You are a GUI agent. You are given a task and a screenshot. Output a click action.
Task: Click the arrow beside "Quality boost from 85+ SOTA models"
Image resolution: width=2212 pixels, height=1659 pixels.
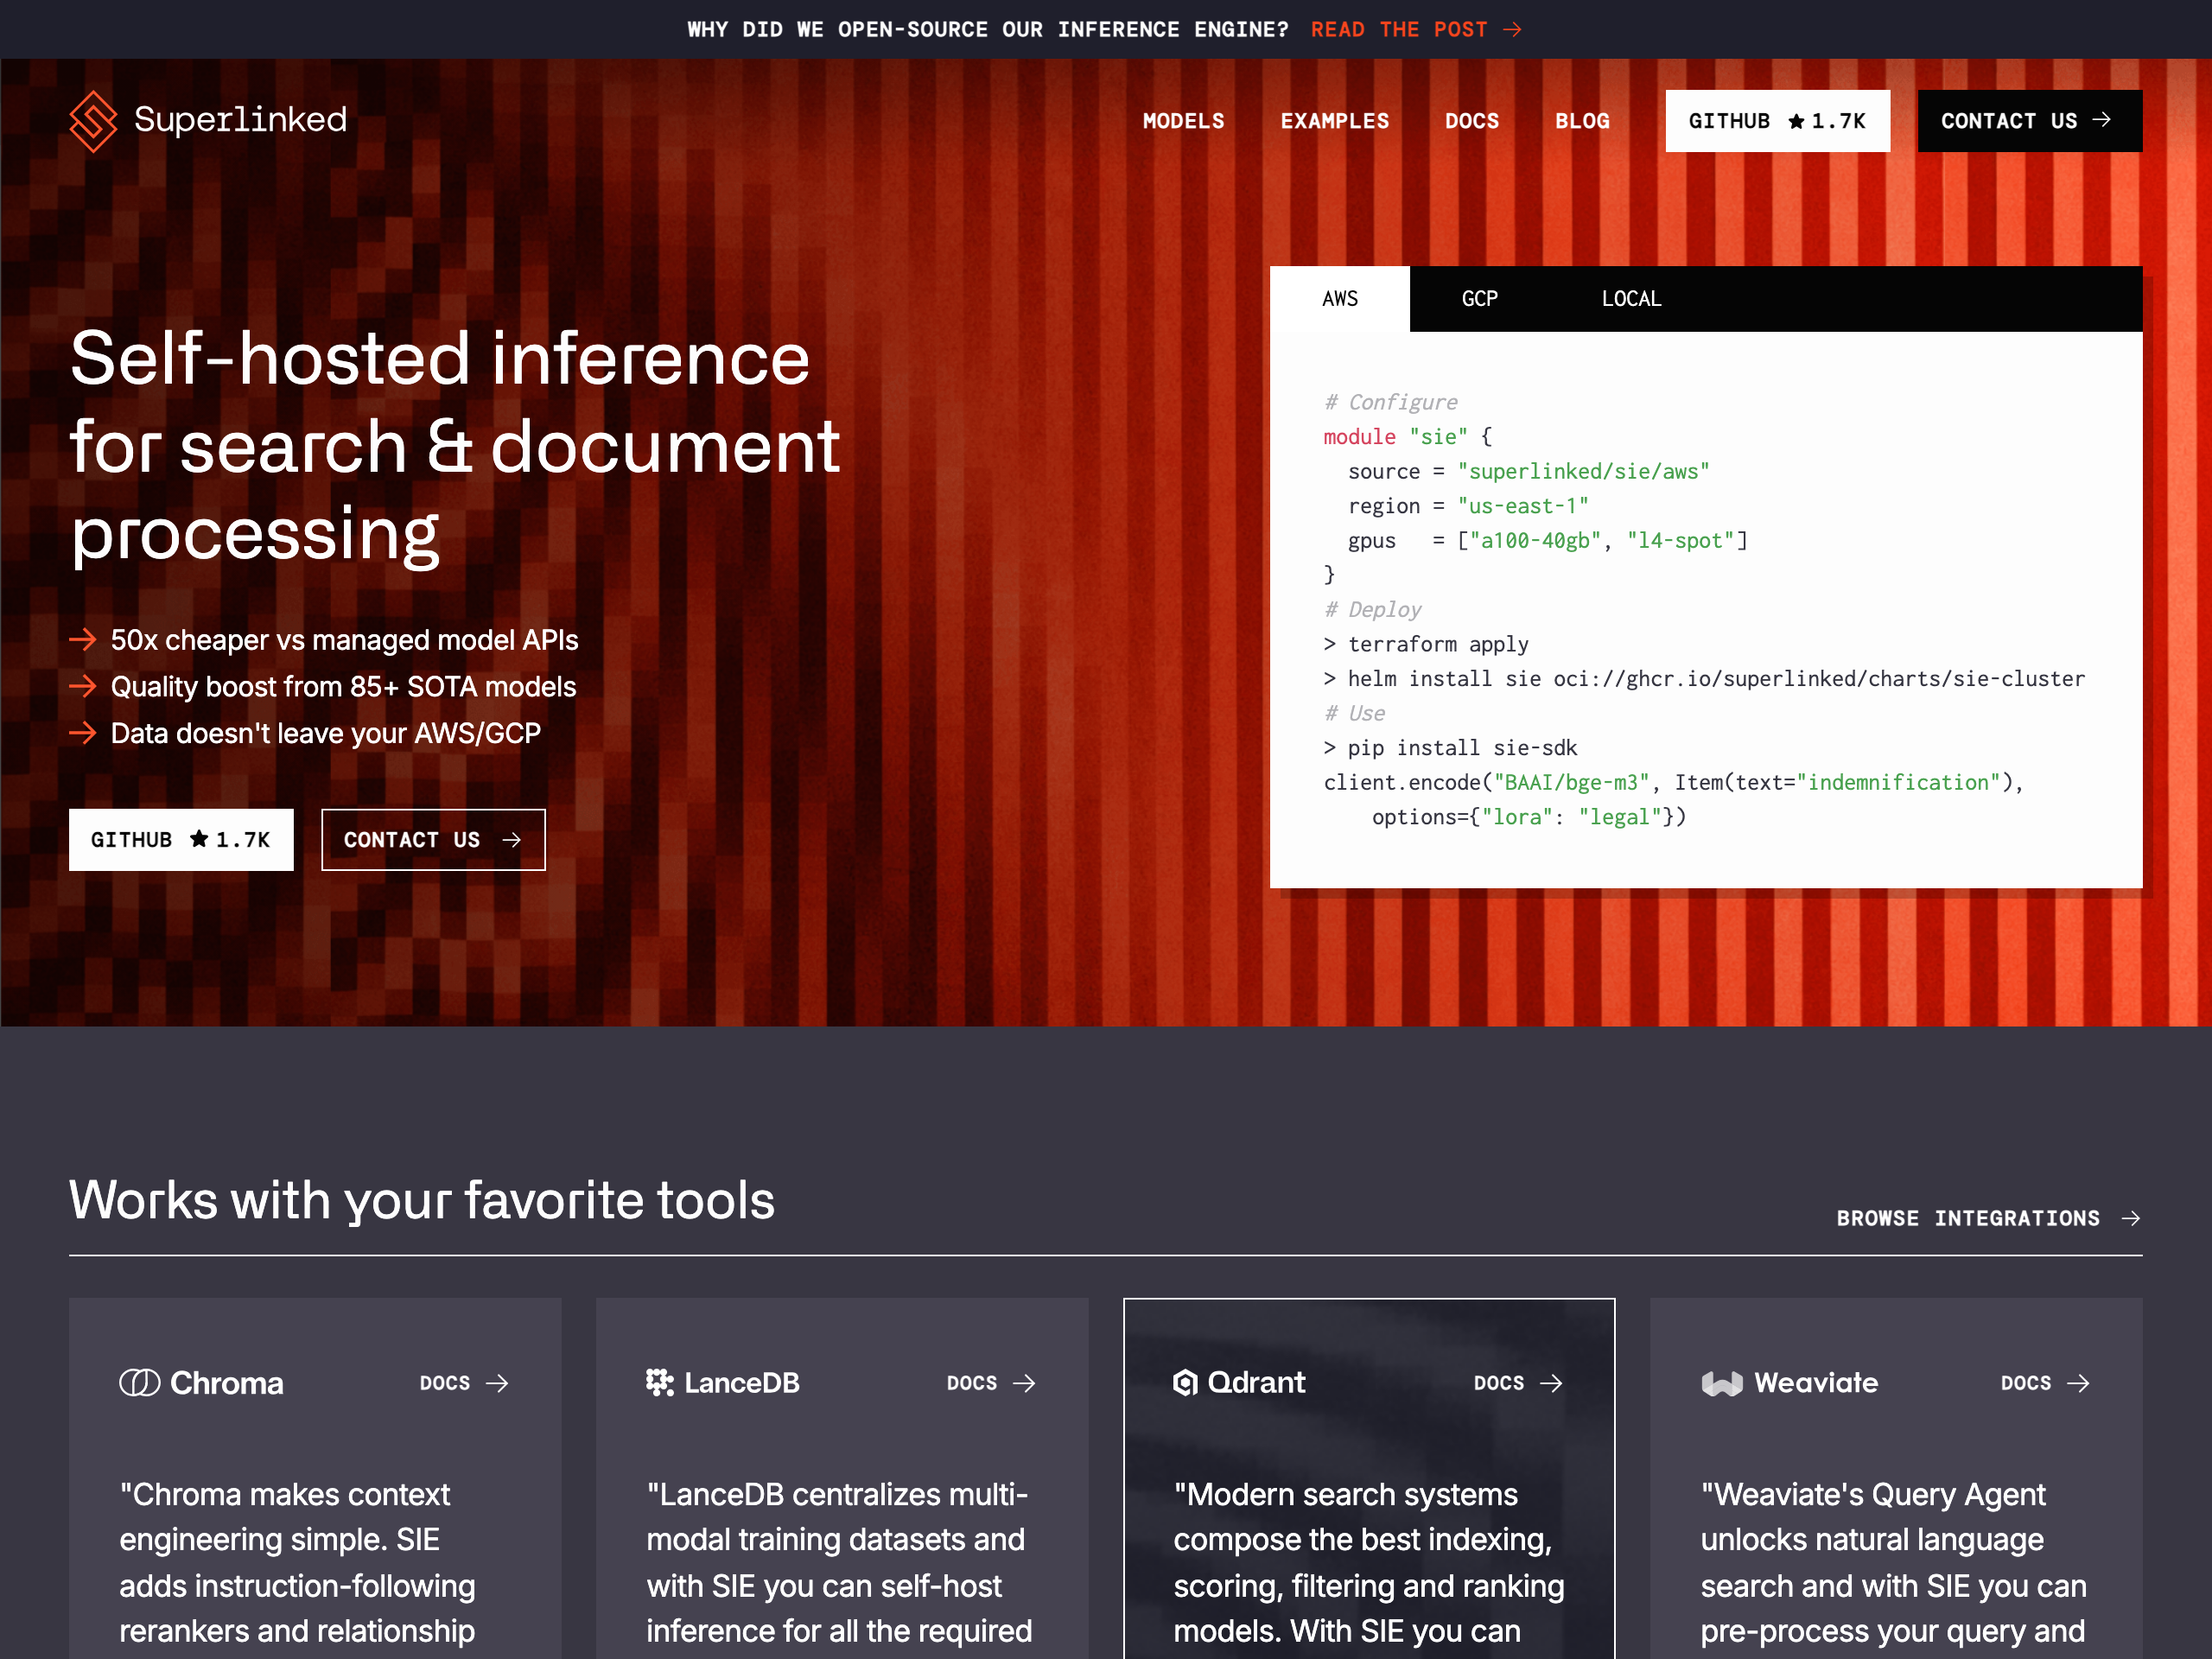(83, 686)
